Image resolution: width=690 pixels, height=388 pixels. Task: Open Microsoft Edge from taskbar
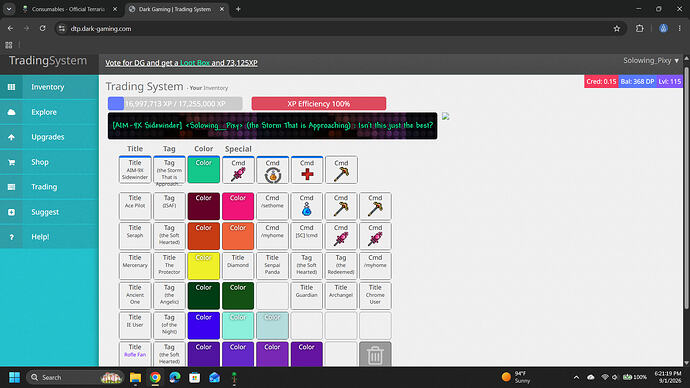(x=175, y=377)
